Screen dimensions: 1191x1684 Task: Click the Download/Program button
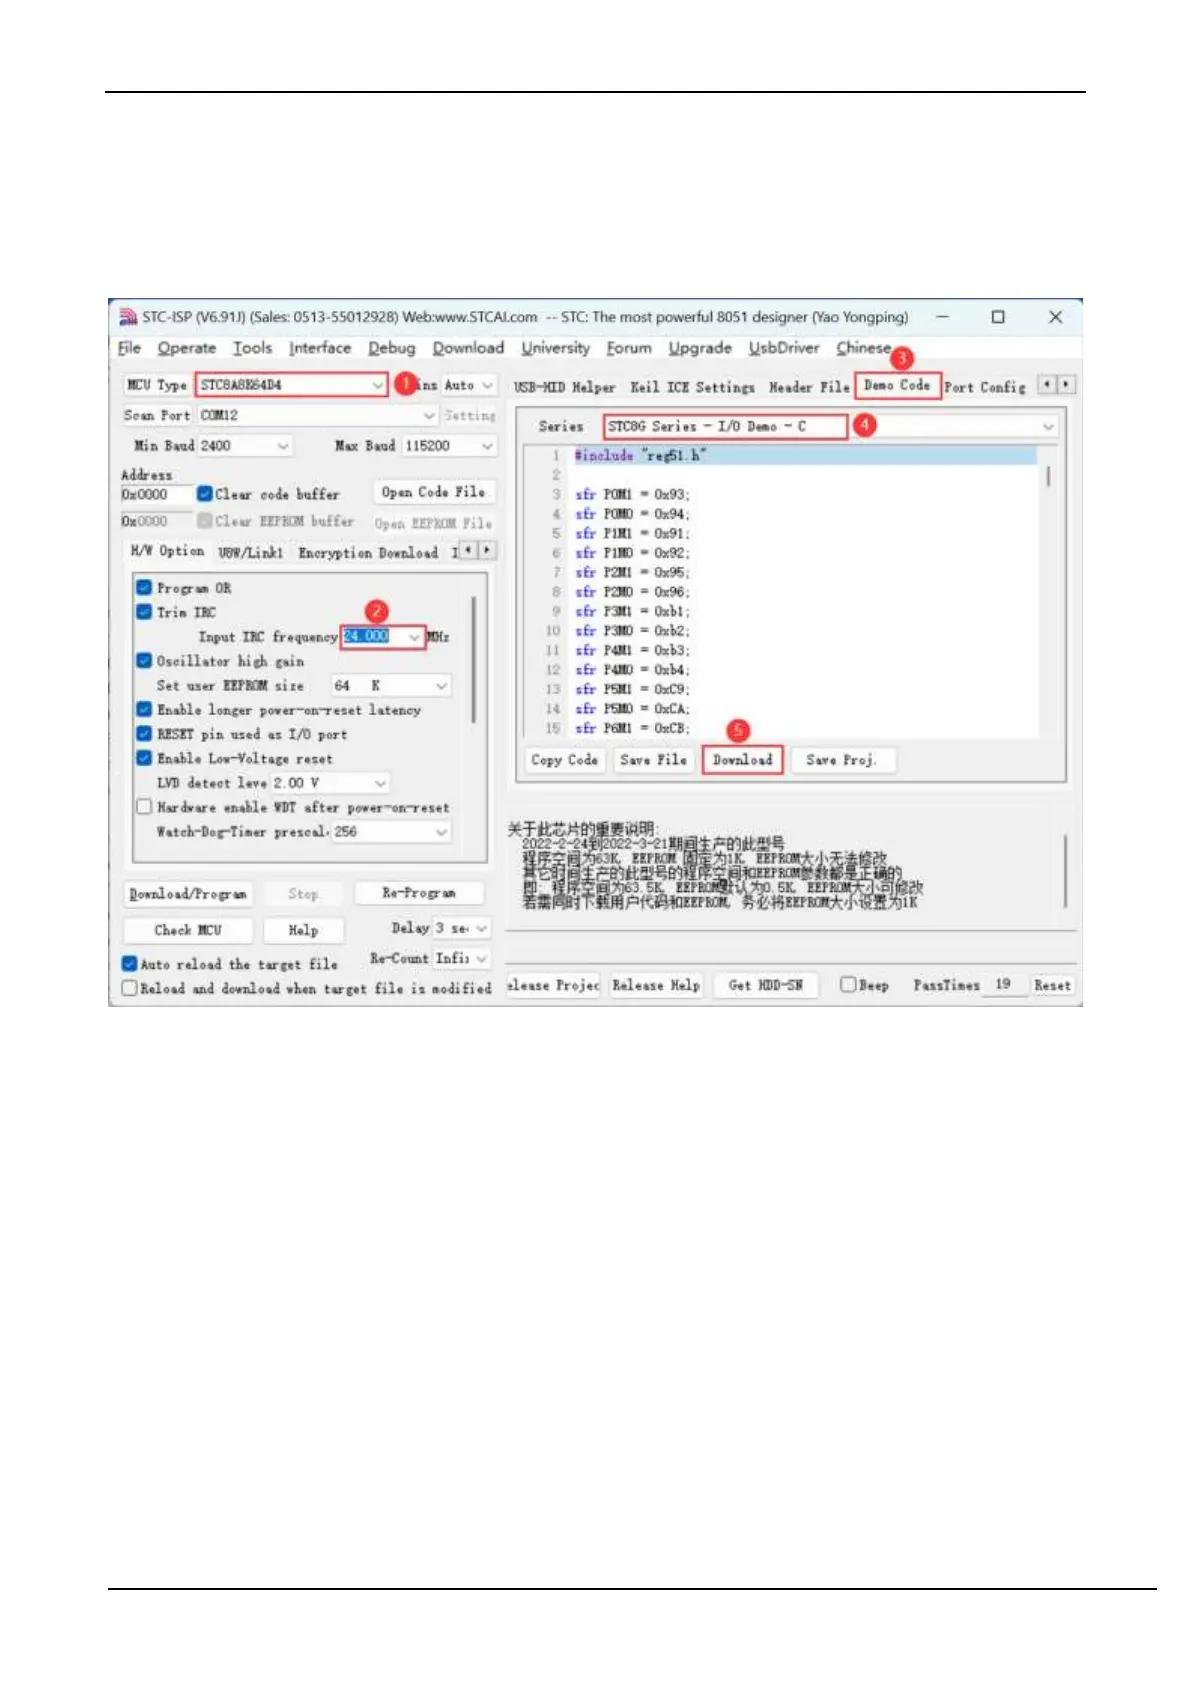coord(187,894)
